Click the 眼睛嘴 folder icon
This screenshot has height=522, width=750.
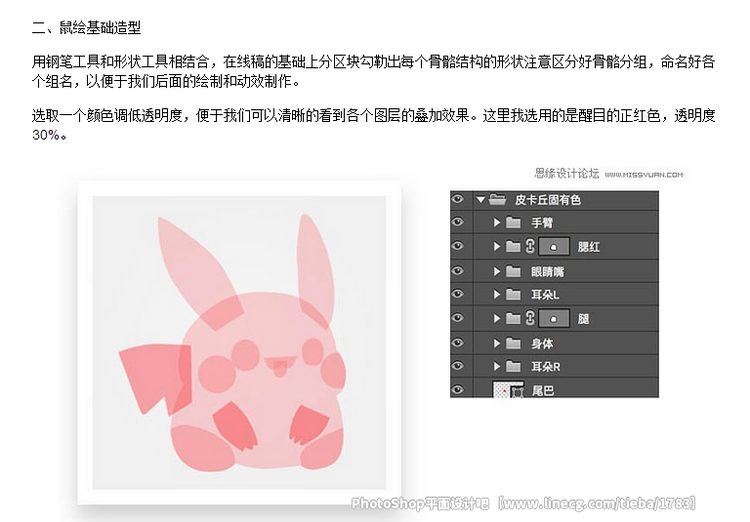tap(513, 271)
